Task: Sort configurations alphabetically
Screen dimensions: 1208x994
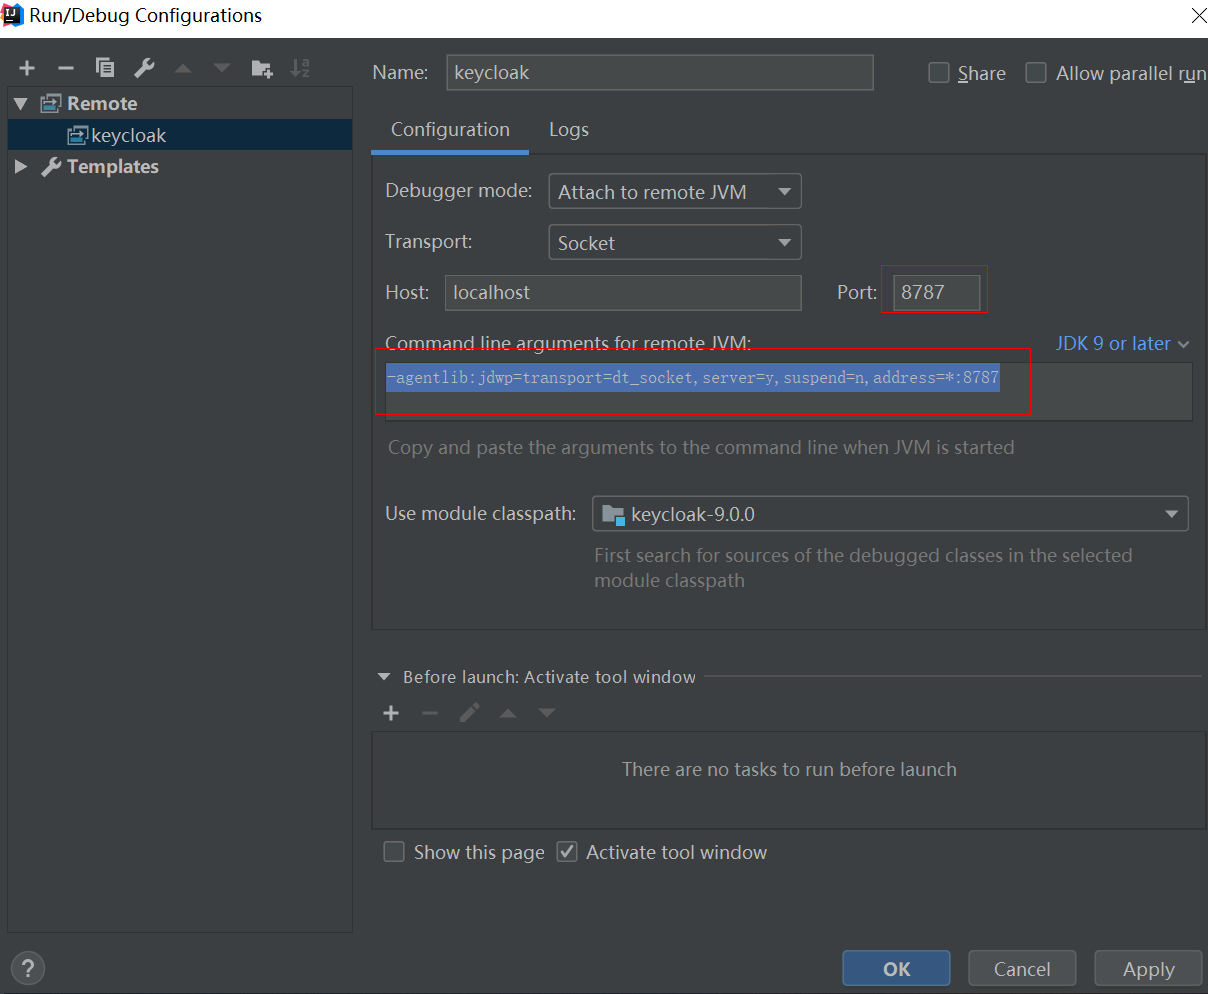Action: coord(300,68)
